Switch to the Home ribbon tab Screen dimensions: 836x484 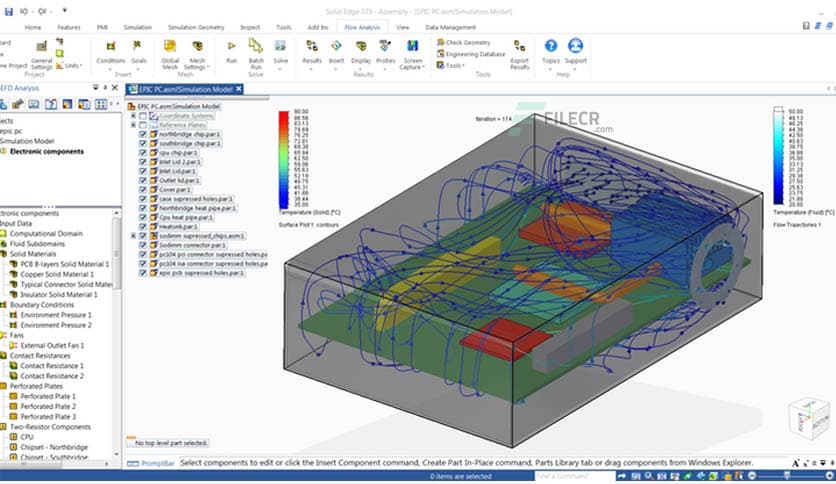[33, 27]
